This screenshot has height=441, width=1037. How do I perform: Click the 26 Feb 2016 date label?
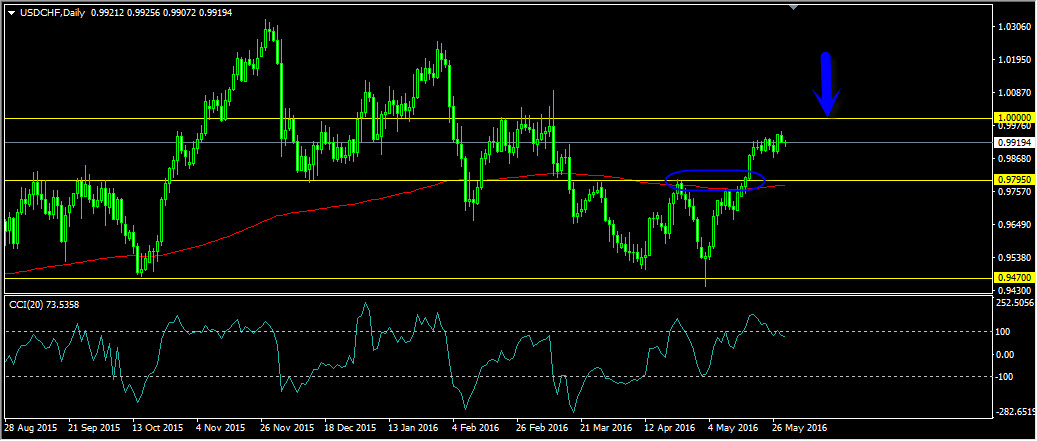pos(542,428)
